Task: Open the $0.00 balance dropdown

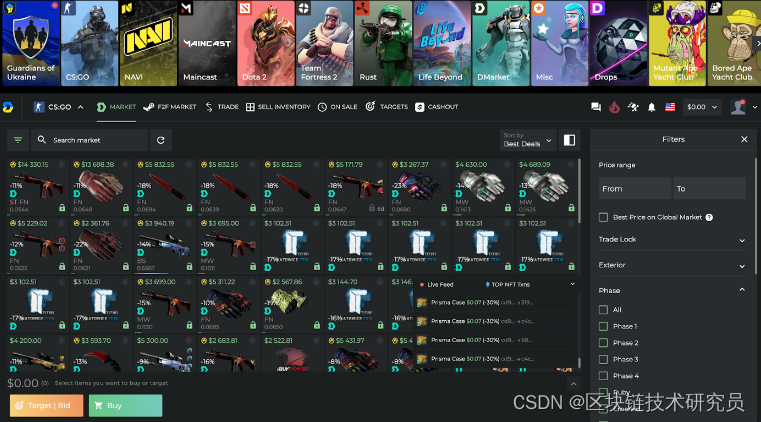Action: pos(702,107)
